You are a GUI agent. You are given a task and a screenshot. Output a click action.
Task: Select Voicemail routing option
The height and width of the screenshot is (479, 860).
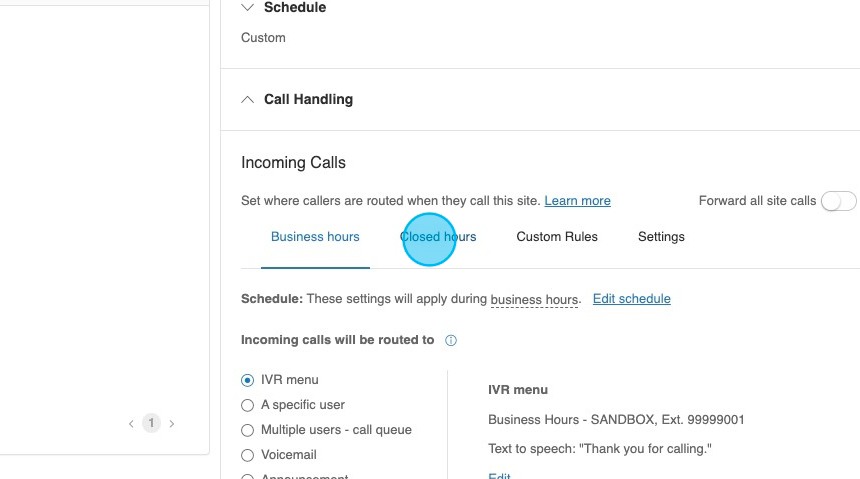point(248,455)
